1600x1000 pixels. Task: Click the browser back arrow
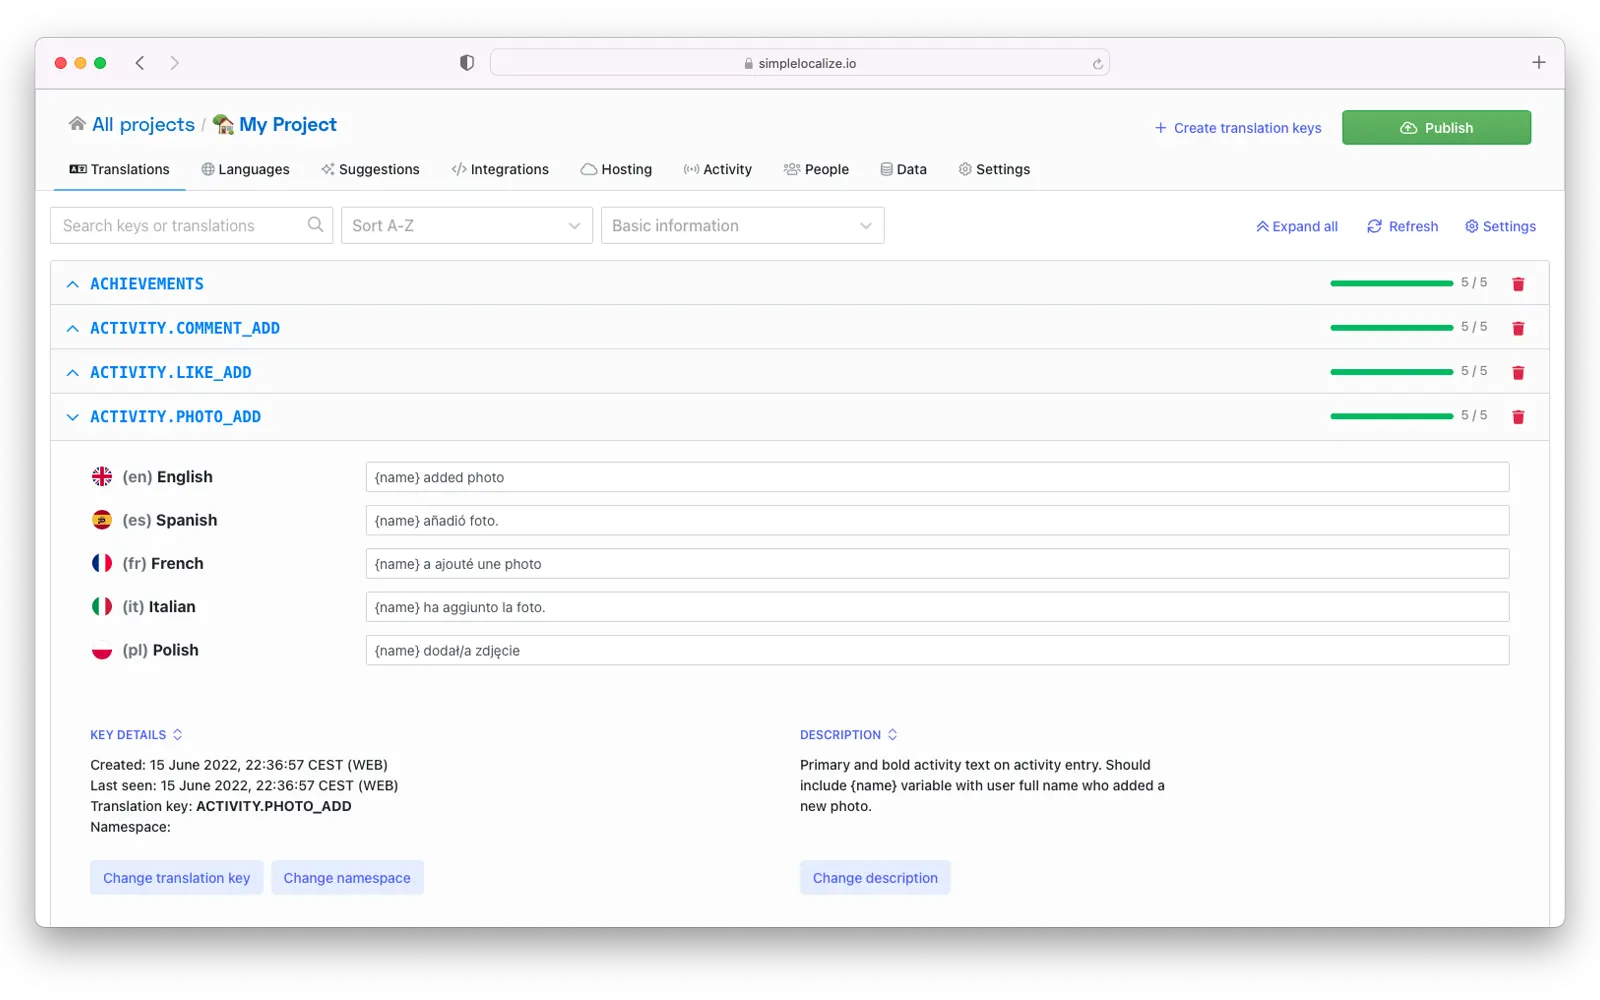(x=140, y=63)
